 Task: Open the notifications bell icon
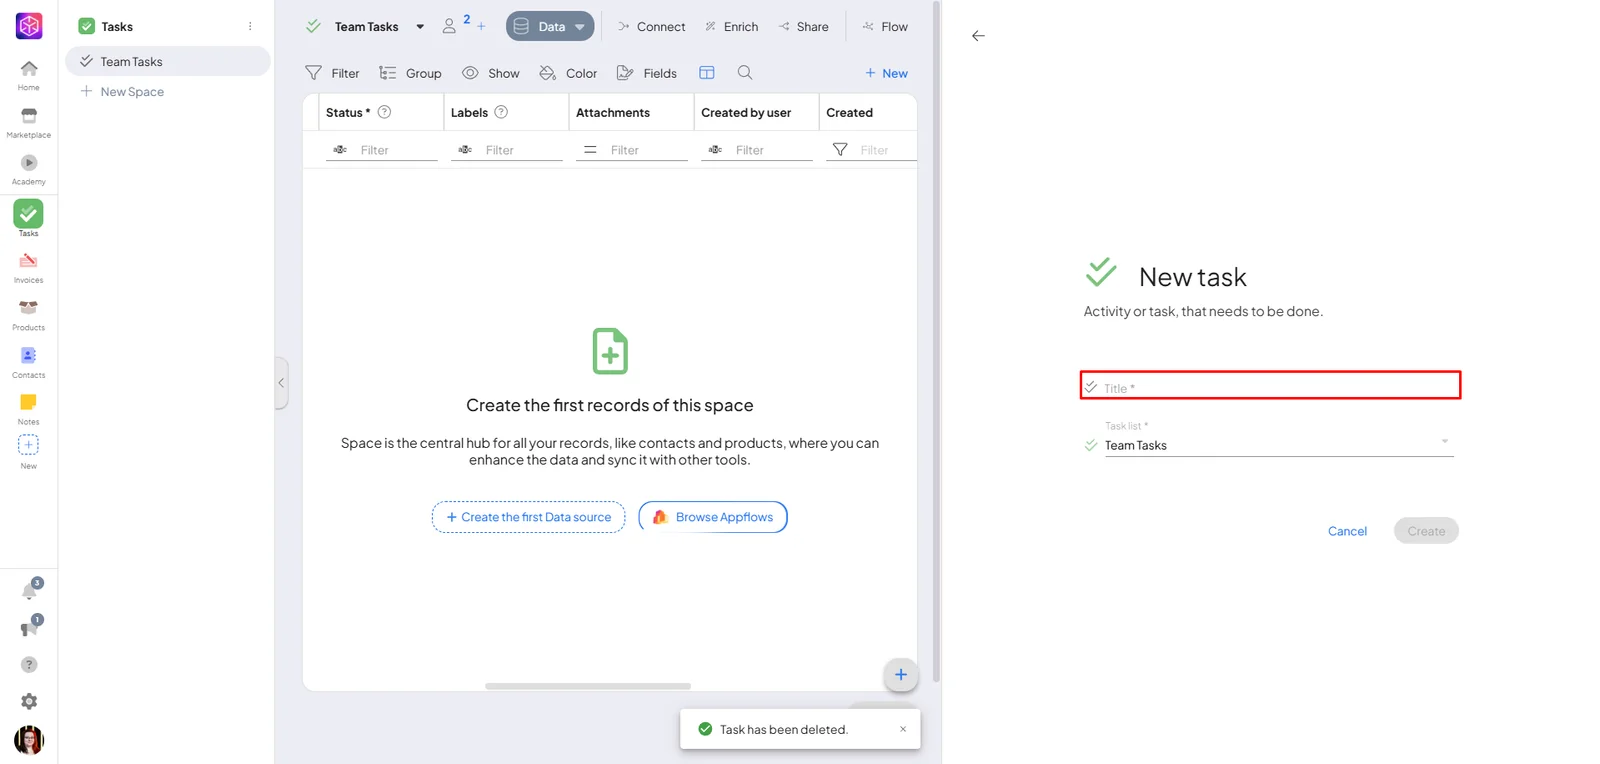[x=30, y=590]
